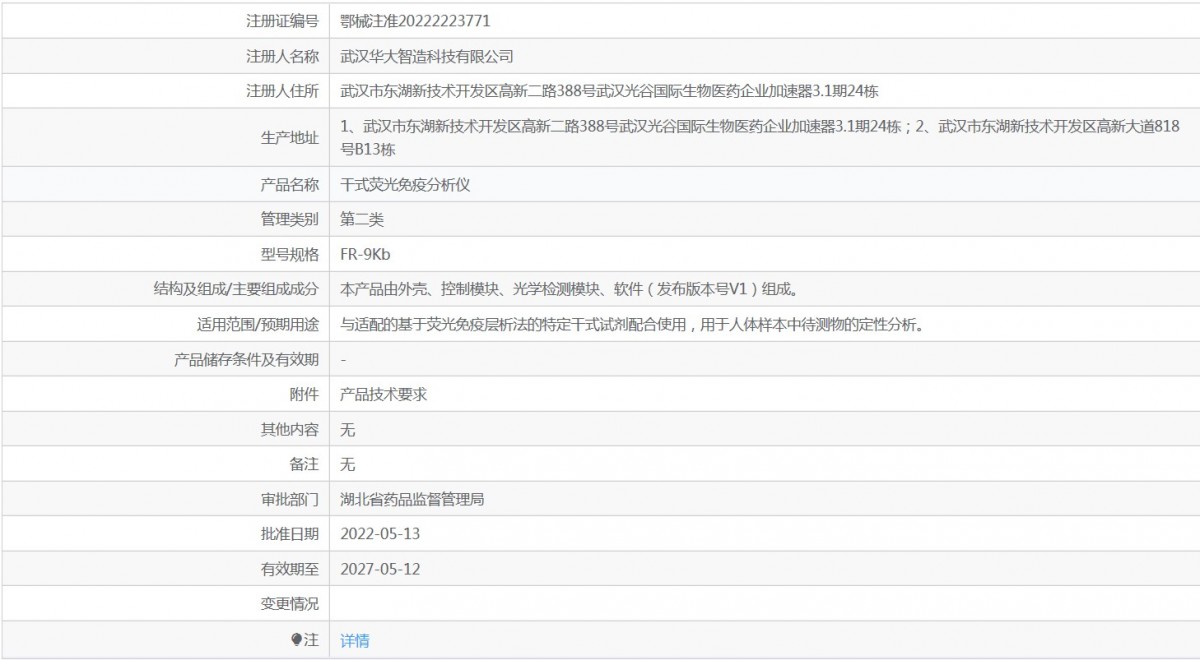Image resolution: width=1200 pixels, height=660 pixels.
Task: Click the 产品名称 label
Action: (290, 184)
